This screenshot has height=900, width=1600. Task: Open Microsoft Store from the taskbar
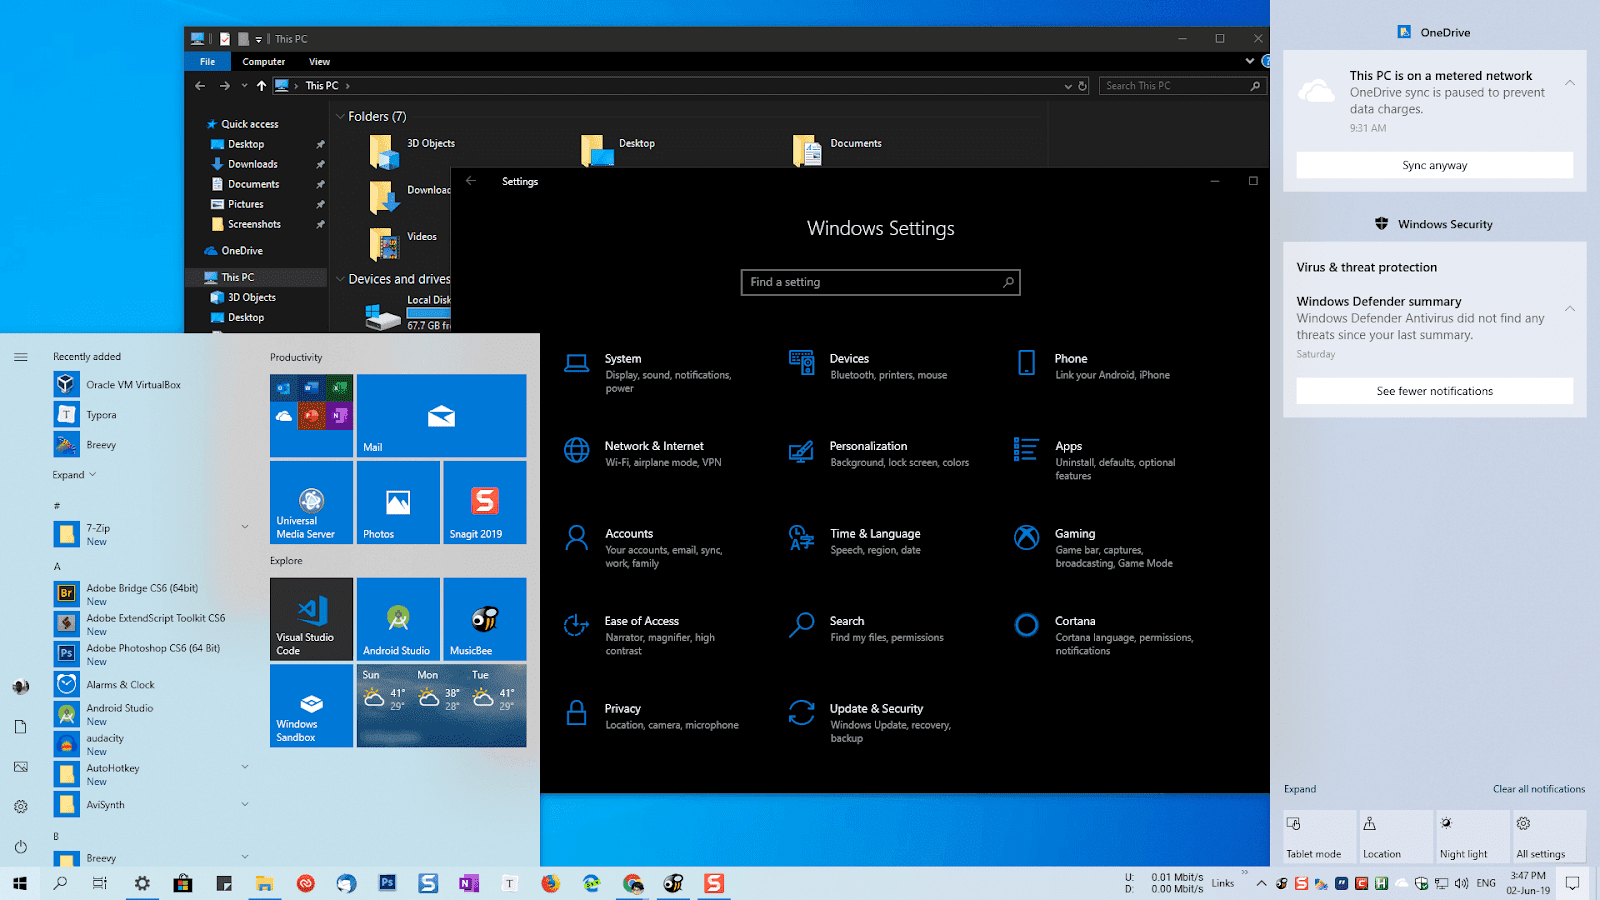tap(183, 883)
